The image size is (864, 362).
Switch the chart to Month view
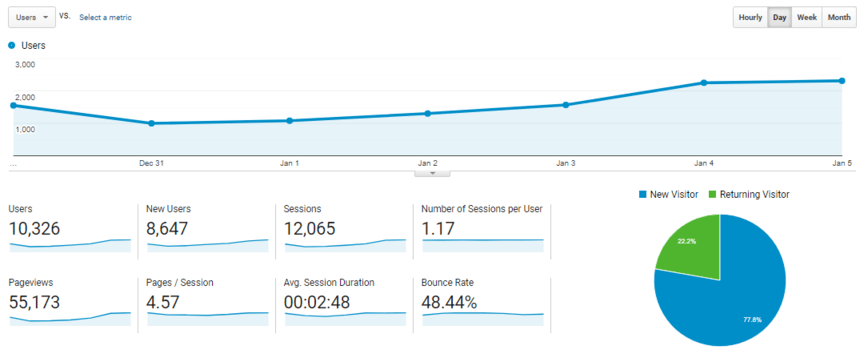coord(839,17)
